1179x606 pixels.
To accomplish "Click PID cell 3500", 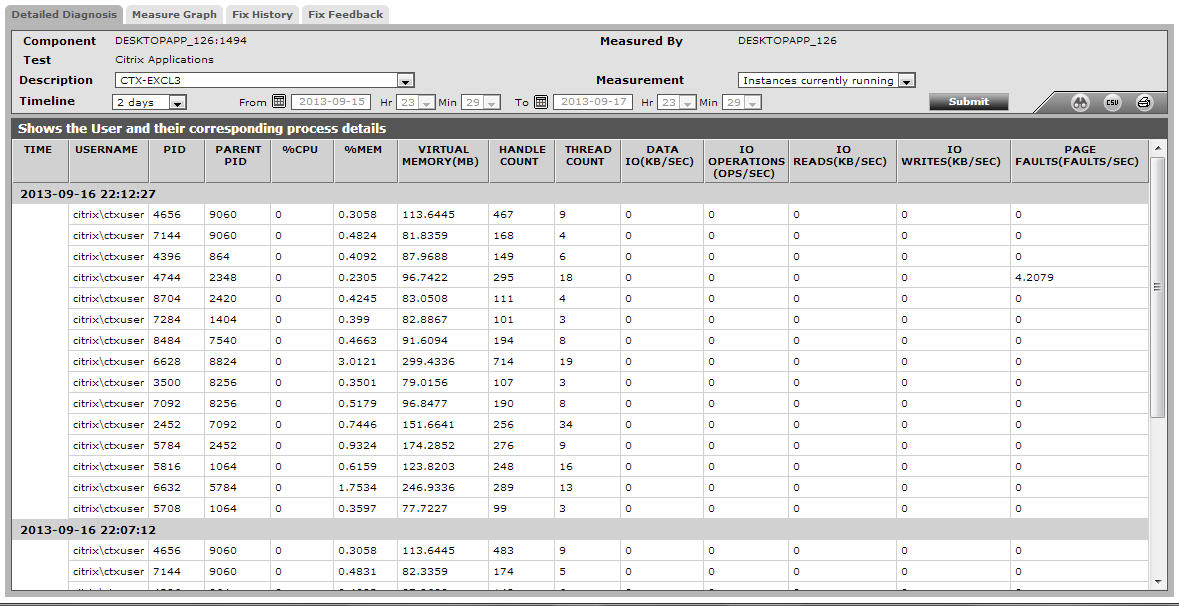I will (167, 383).
